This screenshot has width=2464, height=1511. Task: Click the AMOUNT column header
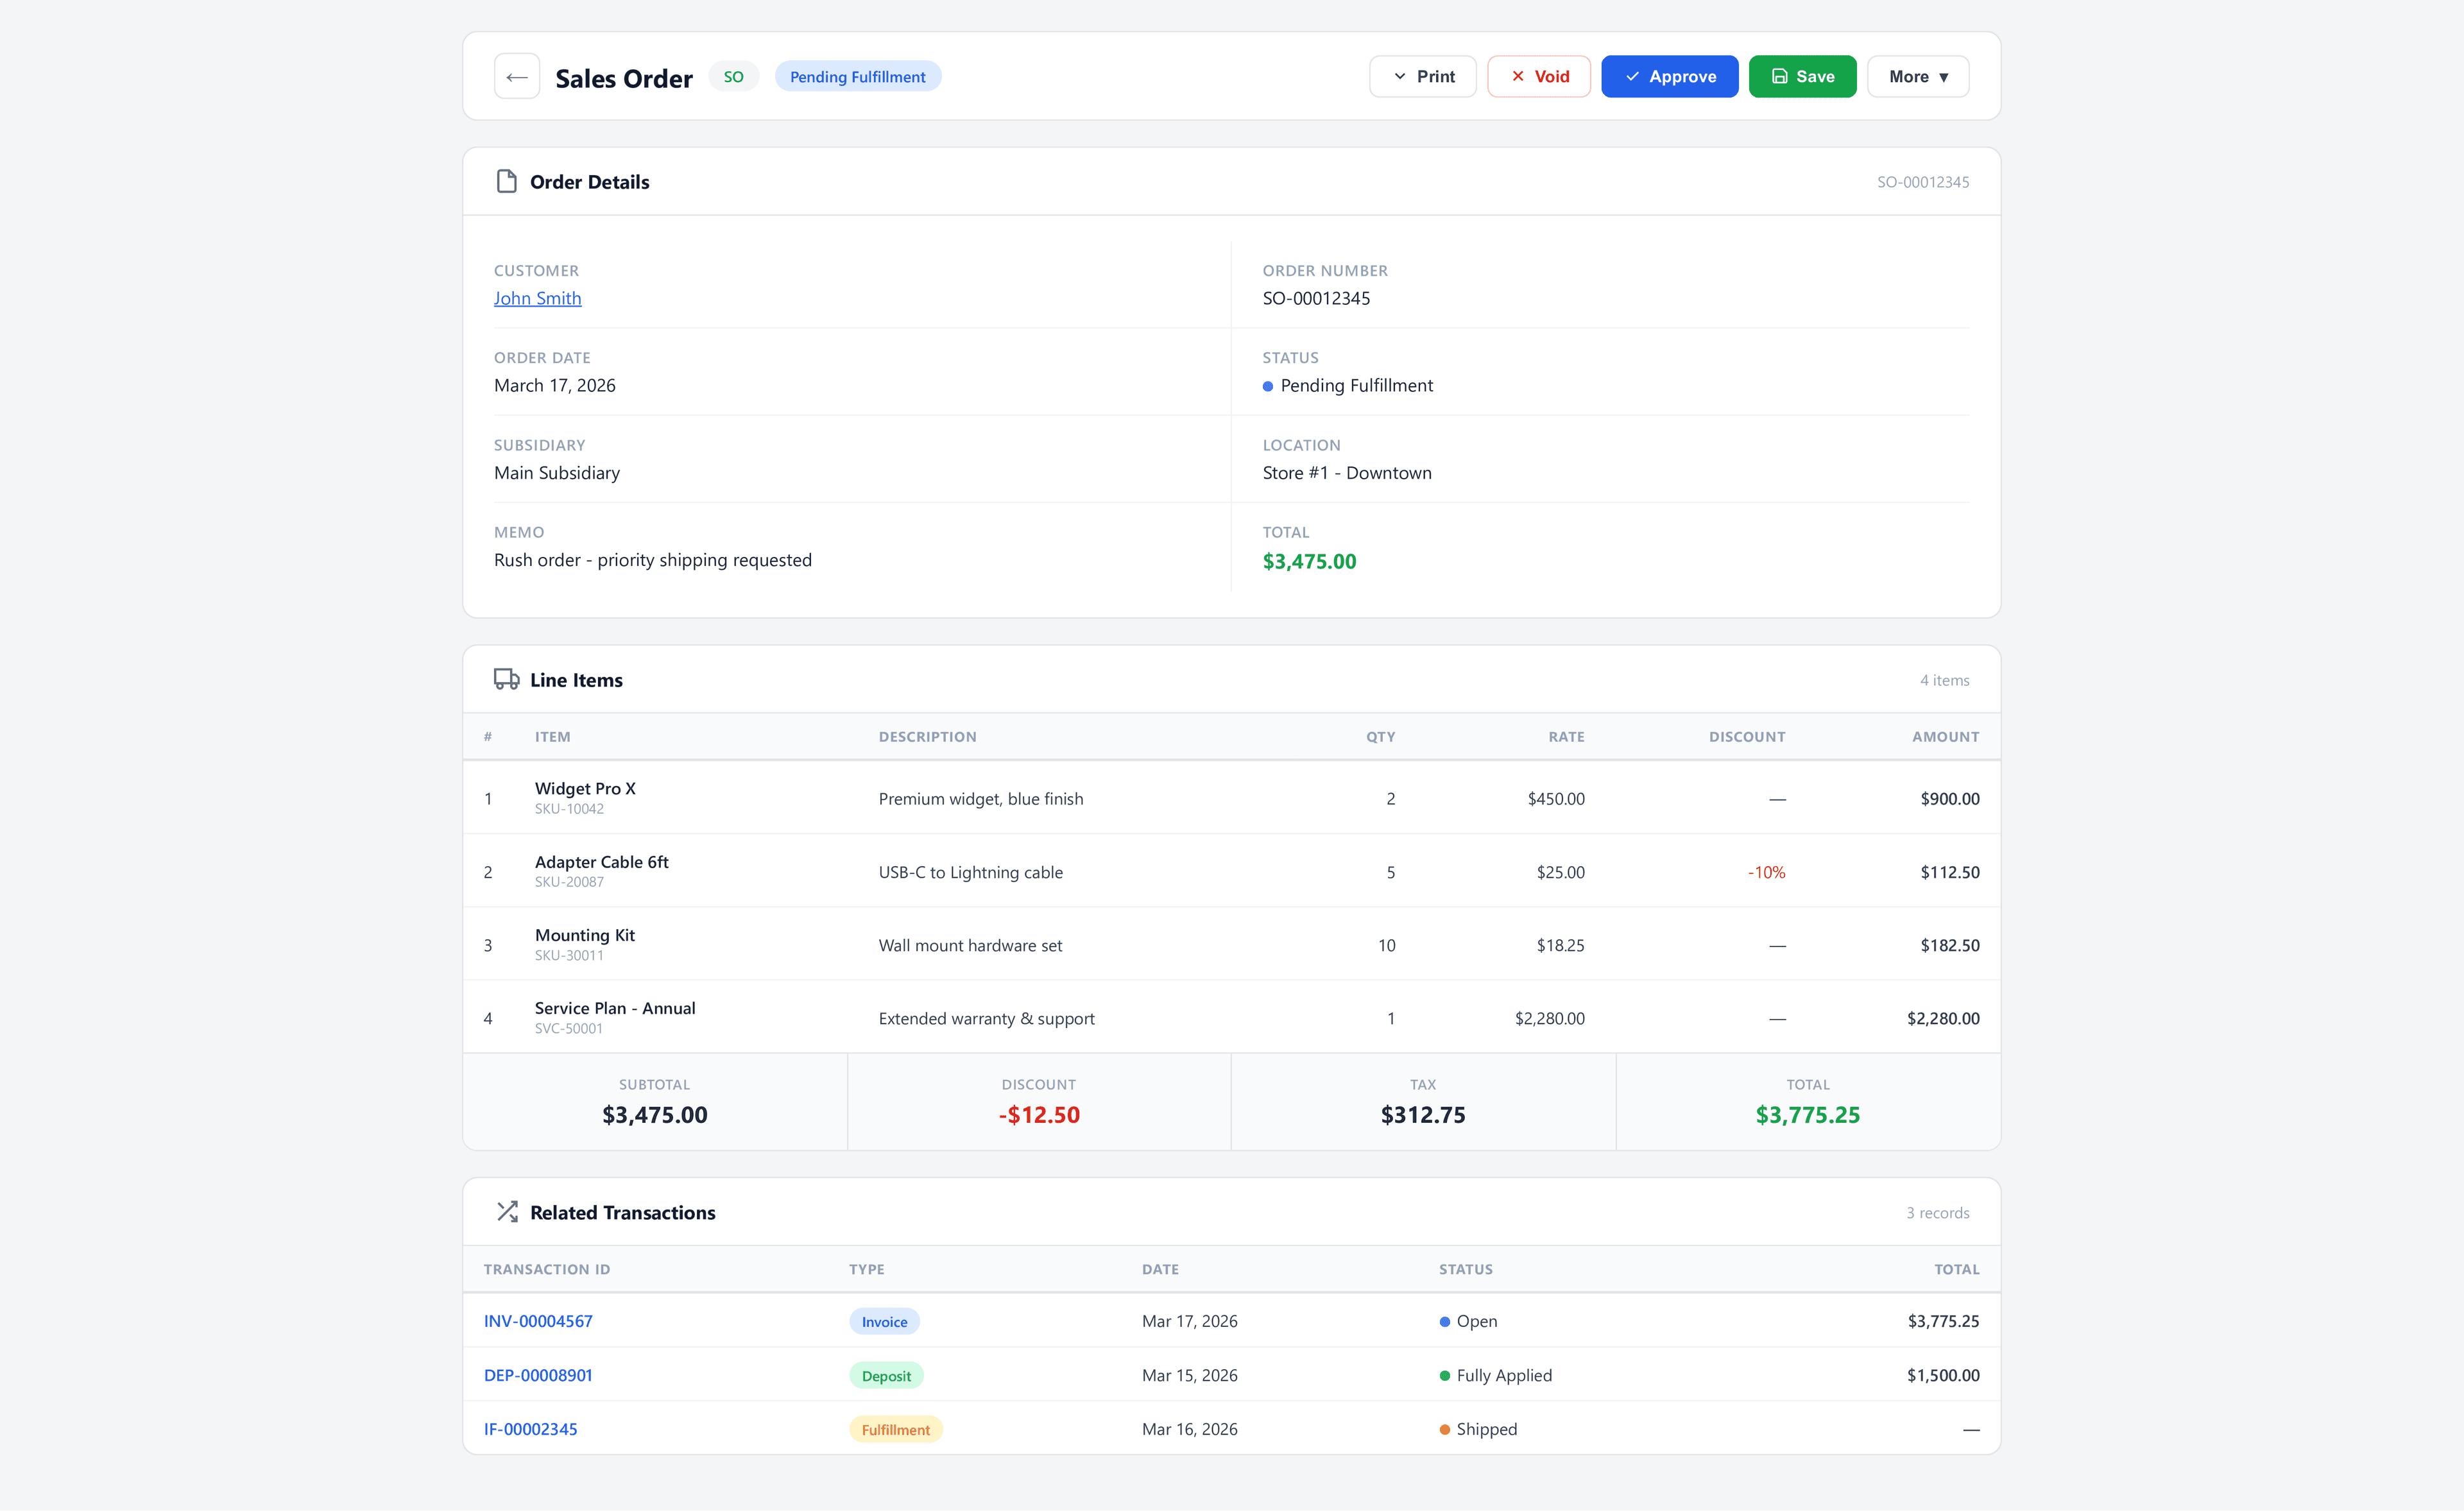pos(1945,737)
